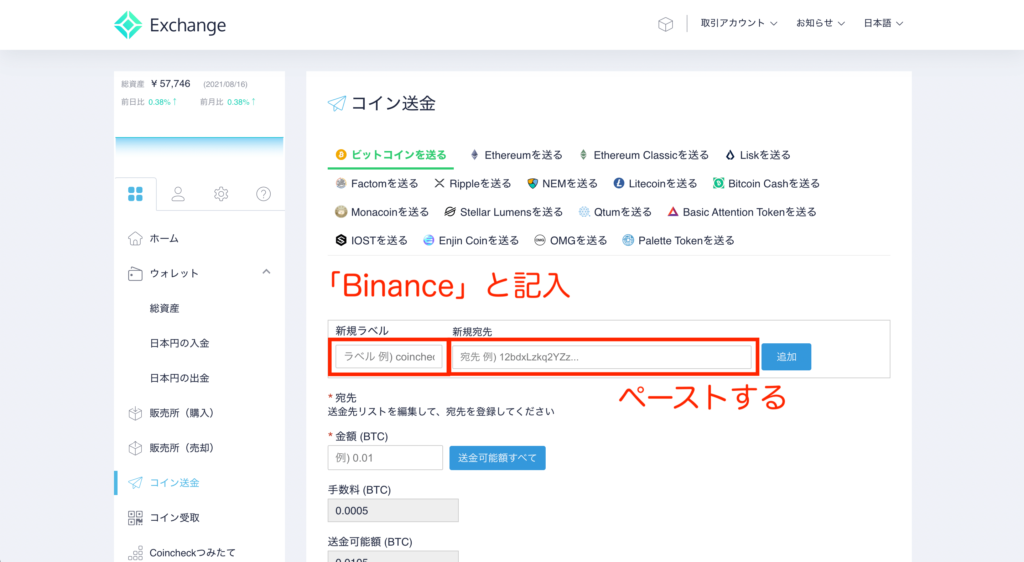
Task: Click the IOST coin icon
Action: point(341,240)
